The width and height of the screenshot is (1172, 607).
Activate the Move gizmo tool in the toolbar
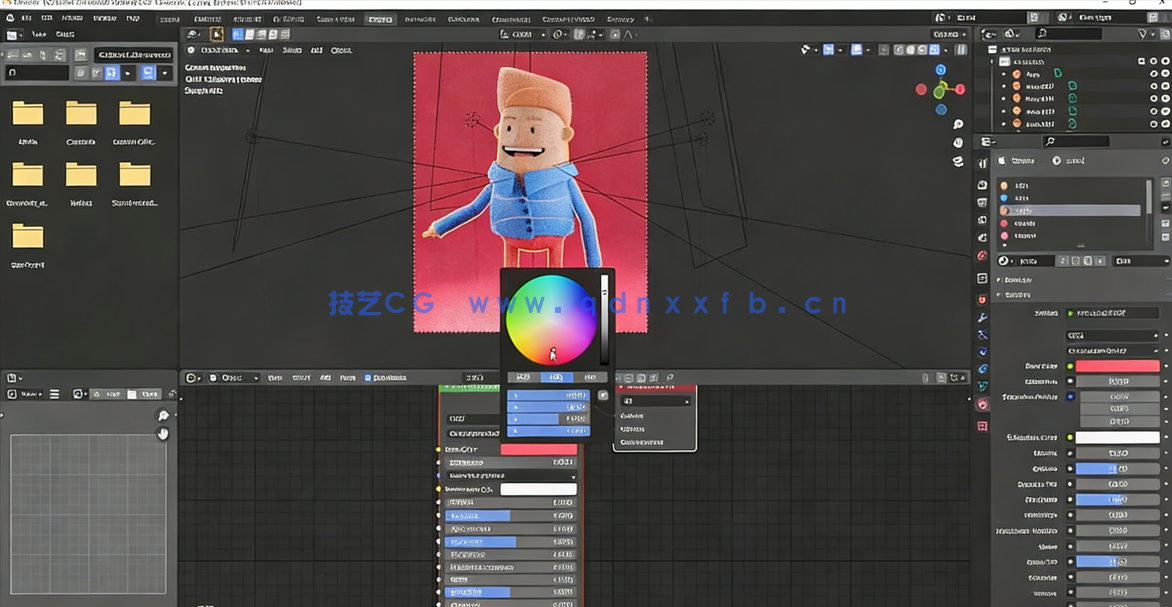point(247,33)
